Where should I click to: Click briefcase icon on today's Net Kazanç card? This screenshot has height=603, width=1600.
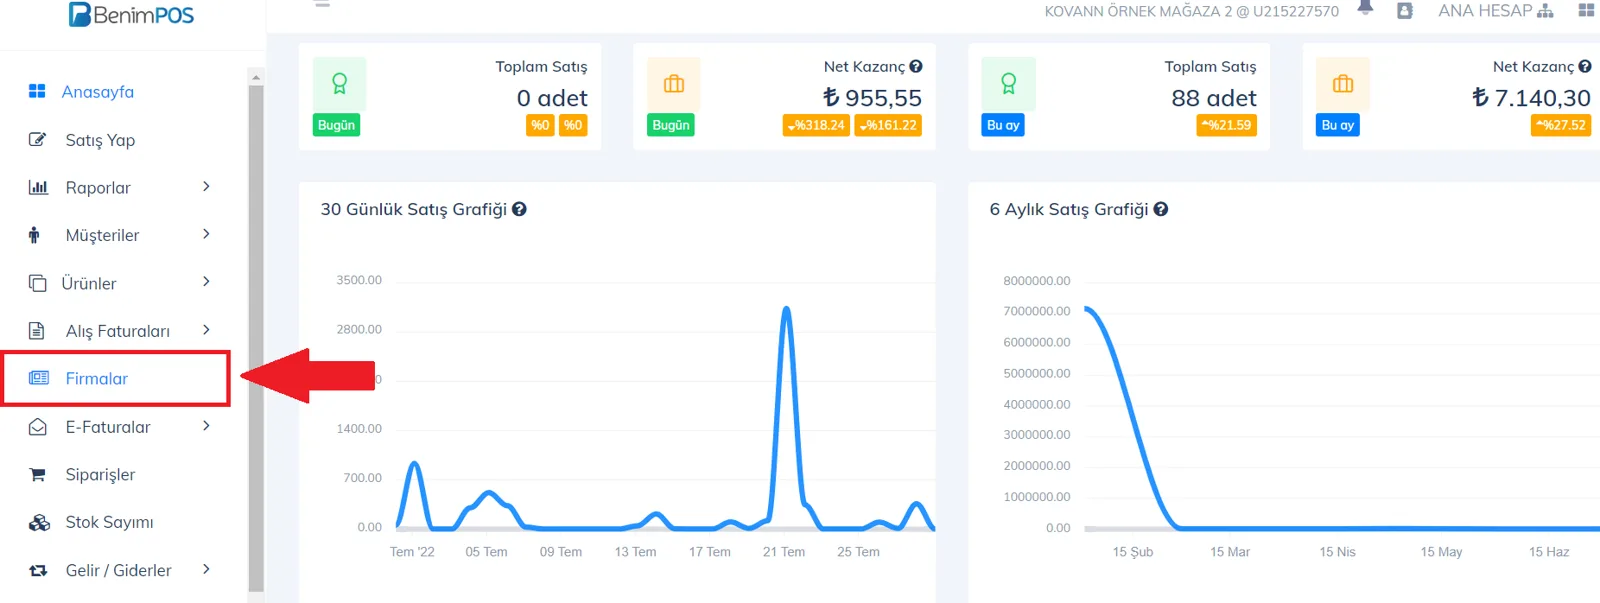tap(674, 84)
